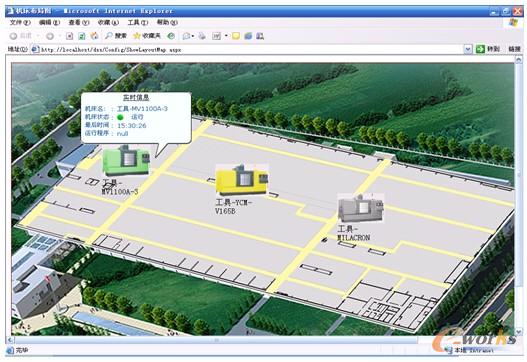Open the 文件 (File) menu
The height and width of the screenshot is (362, 527).
click(x=20, y=22)
